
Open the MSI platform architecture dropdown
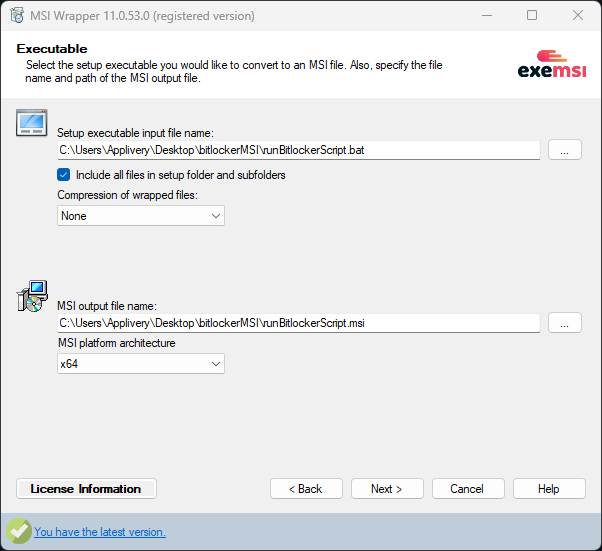141,364
